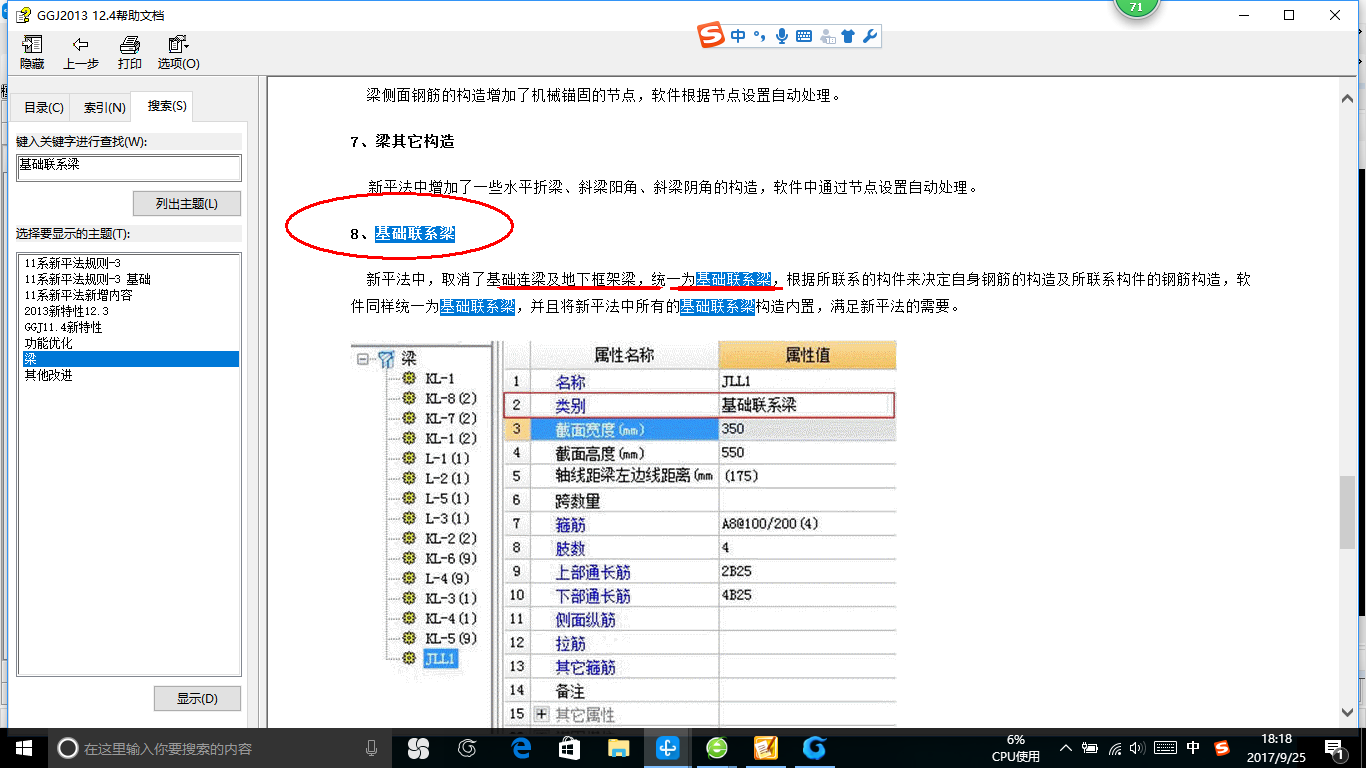Collapse the 梁 tree root node

tap(362, 358)
